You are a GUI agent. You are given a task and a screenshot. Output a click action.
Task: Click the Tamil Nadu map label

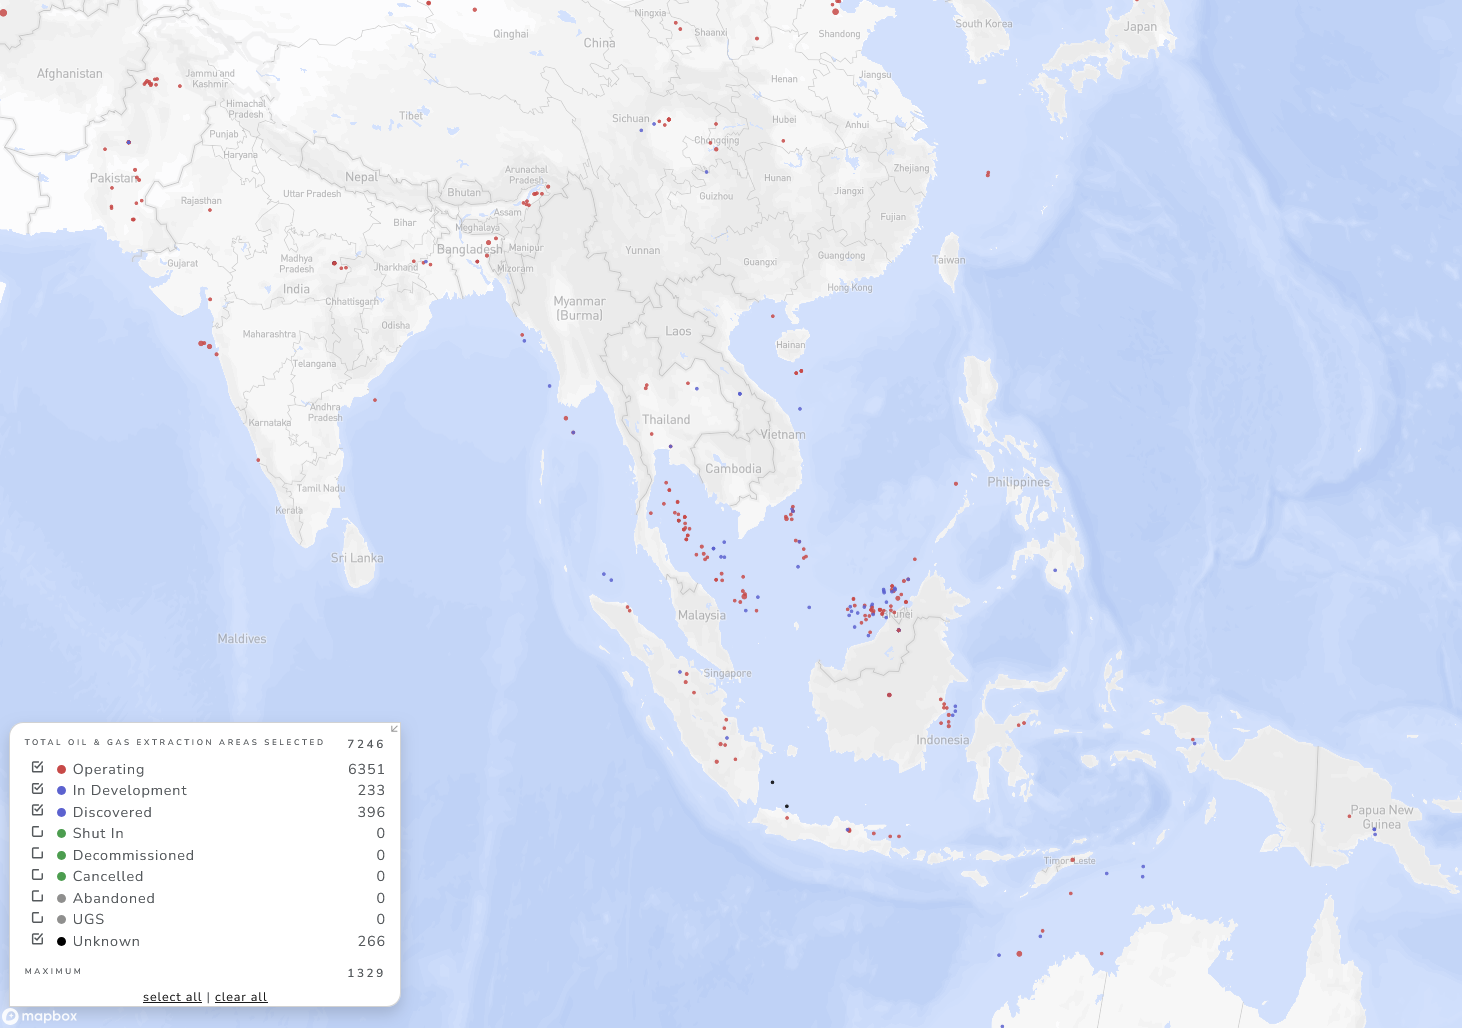point(321,489)
